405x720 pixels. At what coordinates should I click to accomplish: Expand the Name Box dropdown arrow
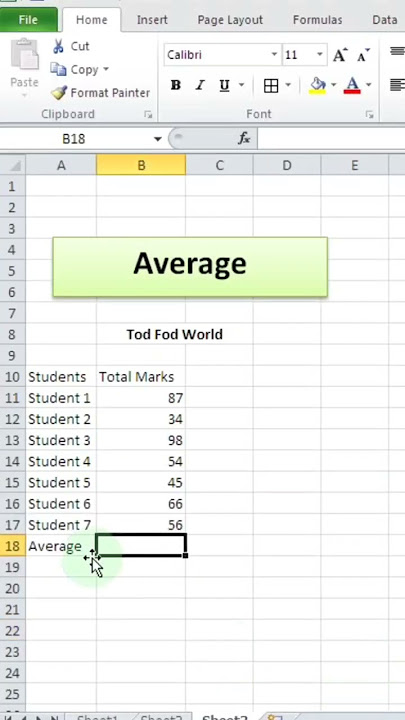(x=158, y=139)
